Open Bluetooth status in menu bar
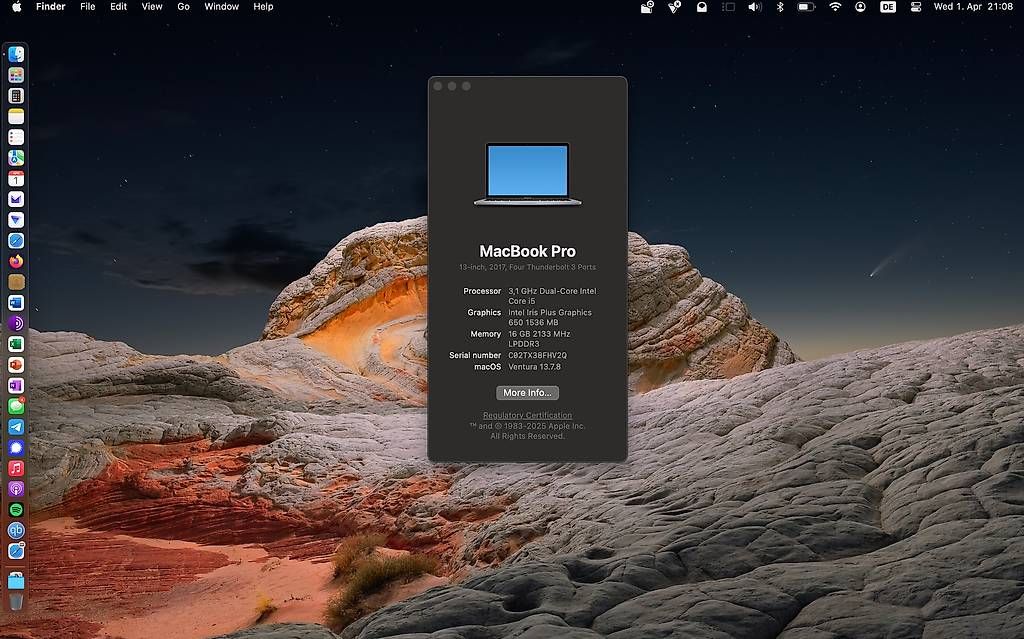Screen dimensions: 1024x639 780,7
